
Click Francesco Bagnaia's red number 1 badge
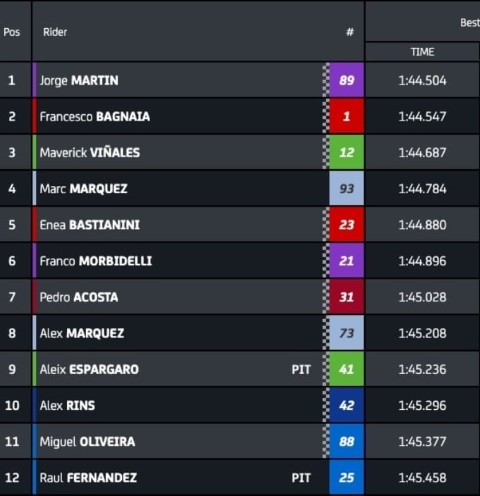[346, 116]
